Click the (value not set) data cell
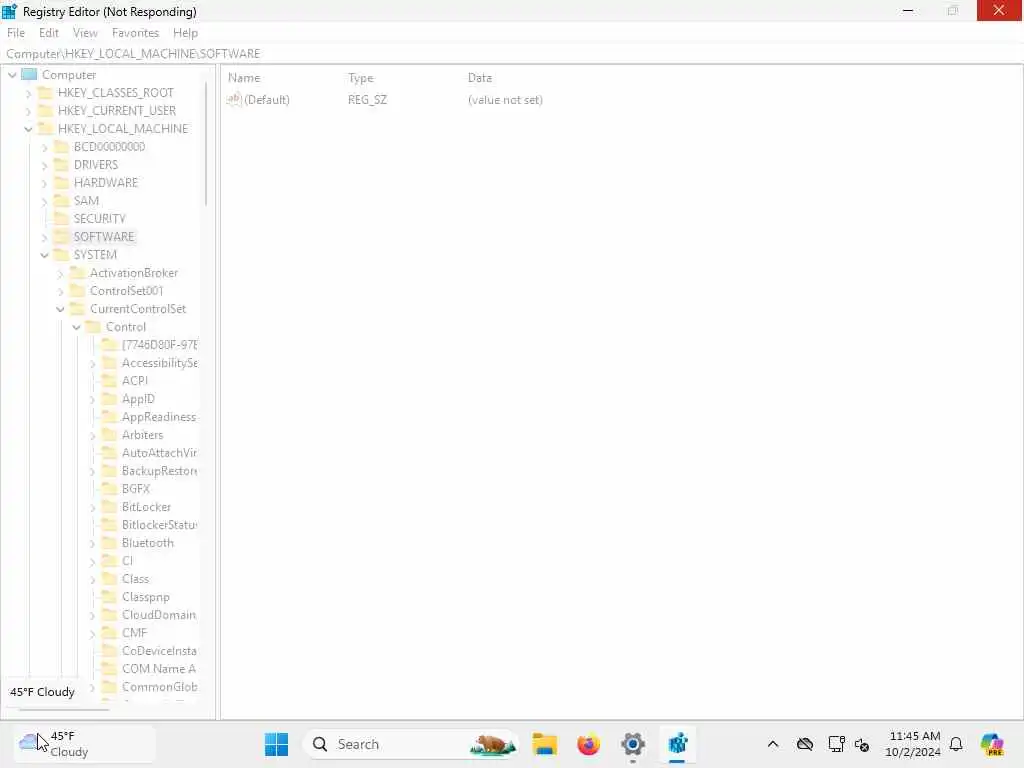Image resolution: width=1024 pixels, height=768 pixels. pos(505,100)
